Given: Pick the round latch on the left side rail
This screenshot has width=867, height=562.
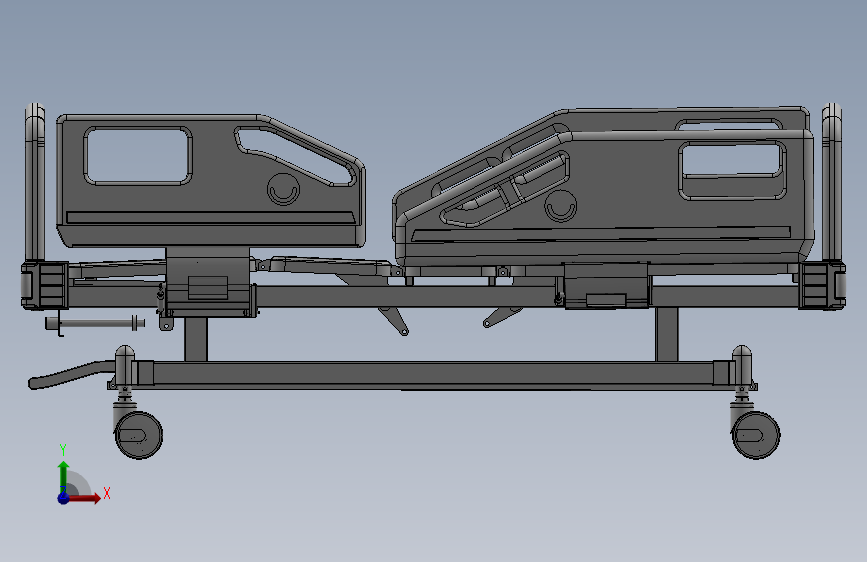Looking at the screenshot, I should point(284,189).
